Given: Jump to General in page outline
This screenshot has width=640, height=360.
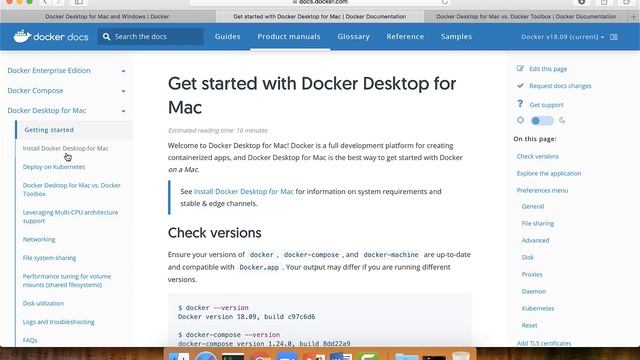Looking at the screenshot, I should [x=533, y=207].
